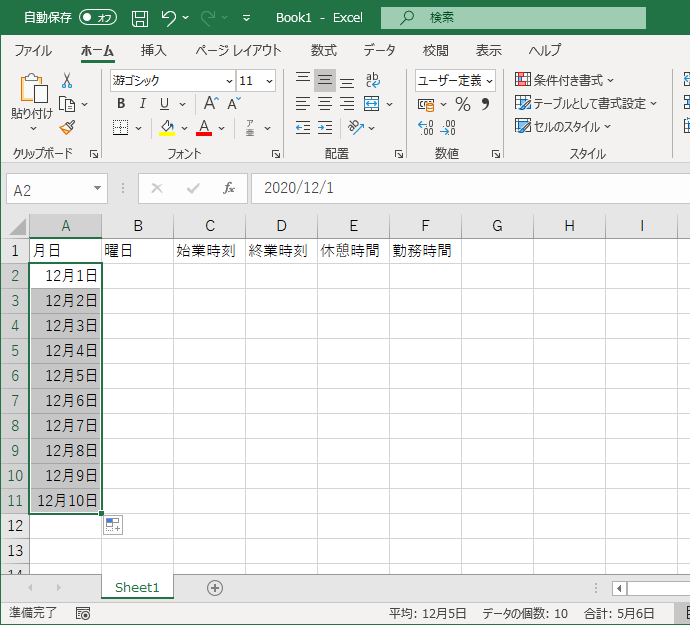This screenshot has height=625, width=690.
Task: Click the Decrease Decimal icon
Action: coord(448,128)
